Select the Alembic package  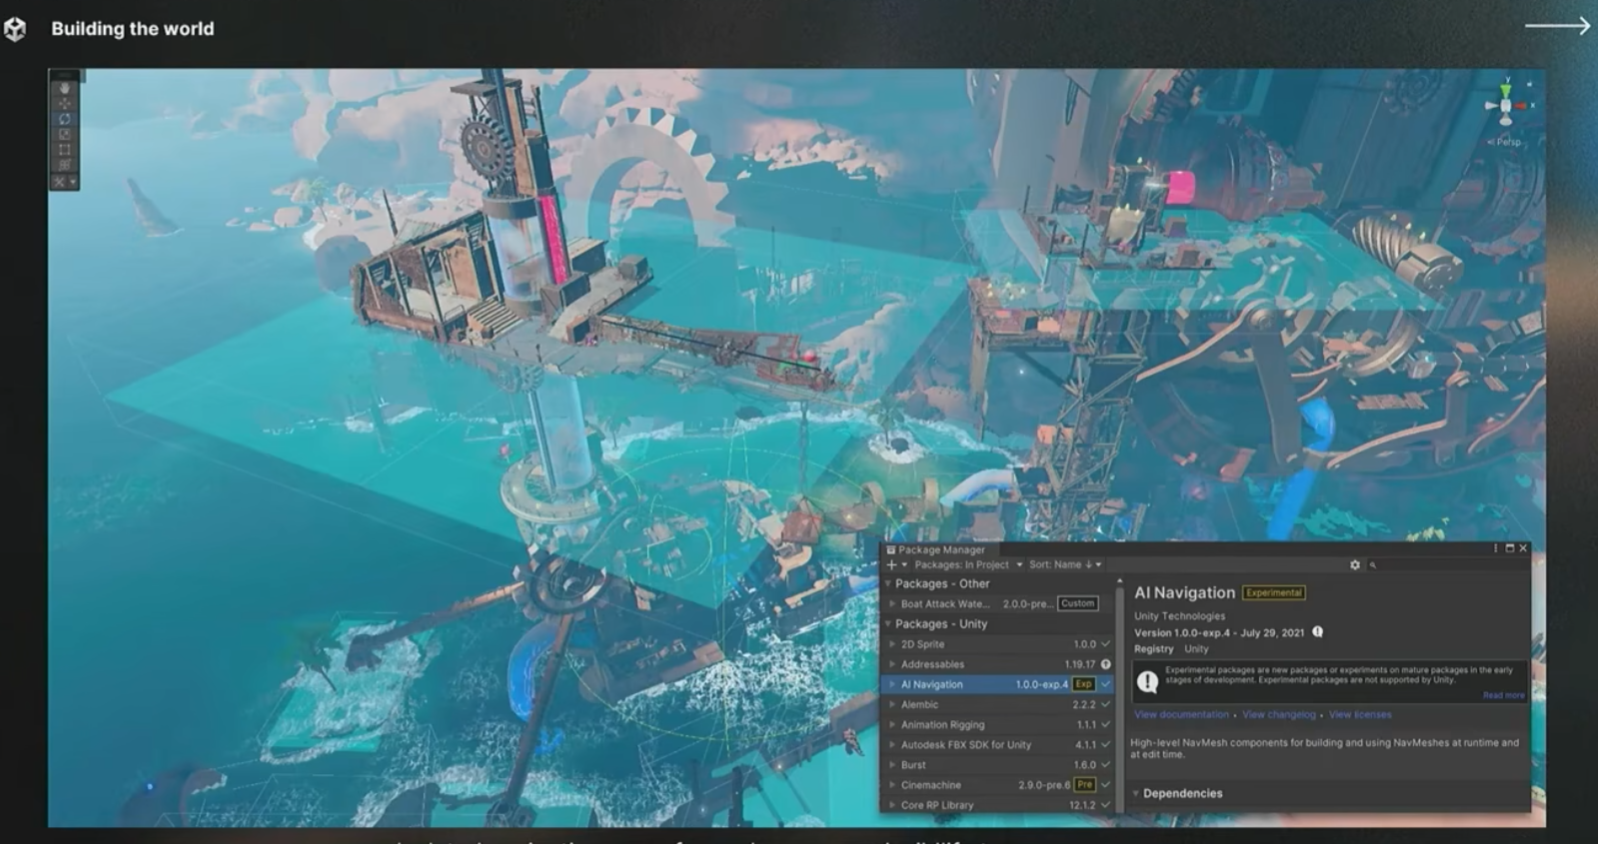pos(998,705)
